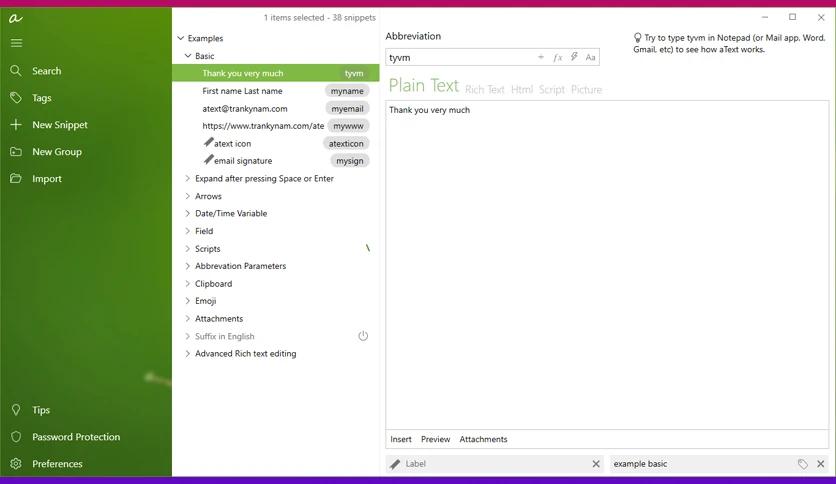Open Tips in the sidebar
Screen dimensions: 836x484
(x=41, y=410)
